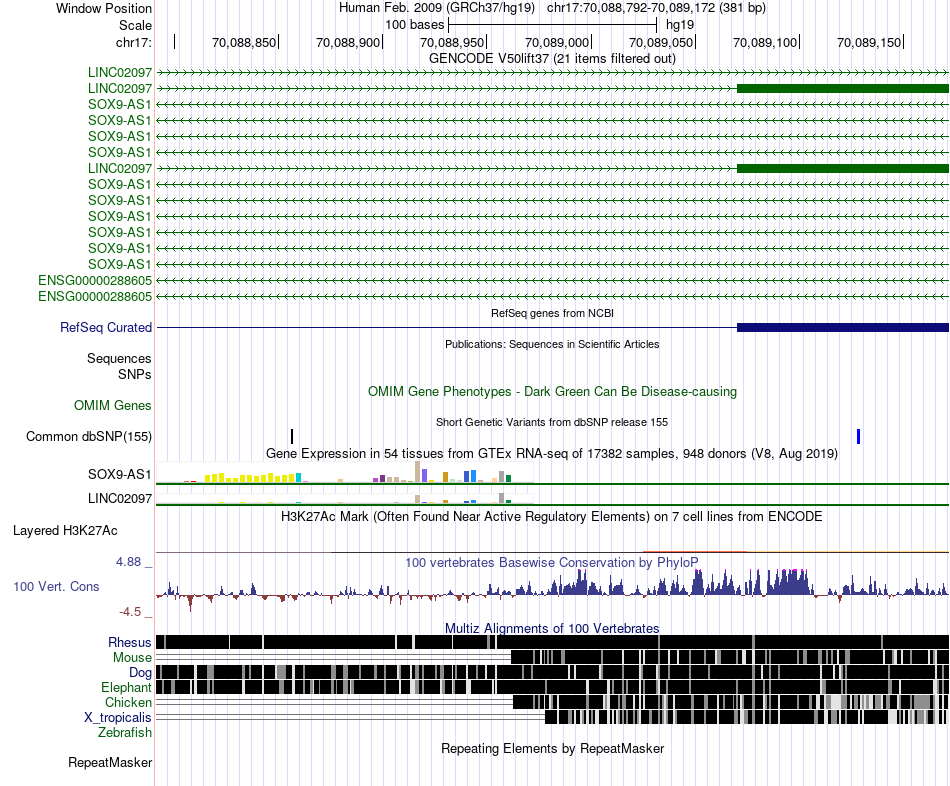
Task: Open GENCODE V50lift37 track title
Action: click(x=552, y=58)
